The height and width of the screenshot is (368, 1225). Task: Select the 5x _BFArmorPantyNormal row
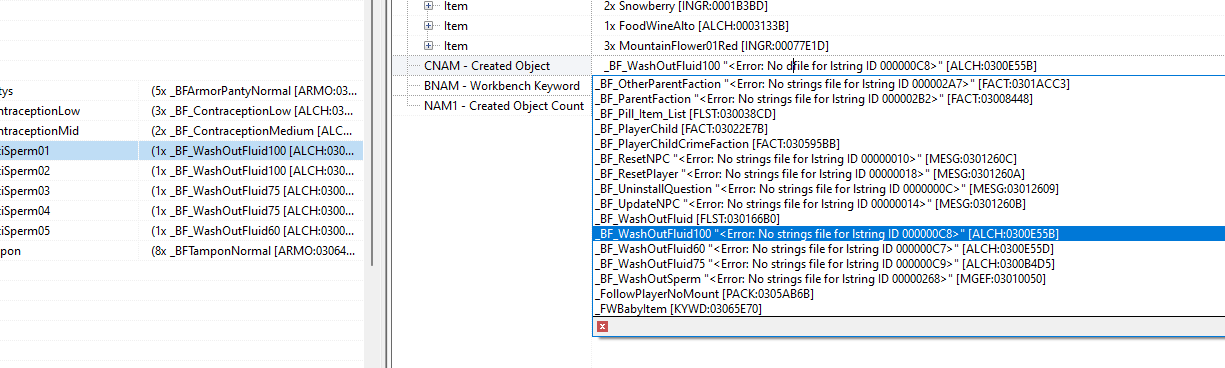click(181, 91)
